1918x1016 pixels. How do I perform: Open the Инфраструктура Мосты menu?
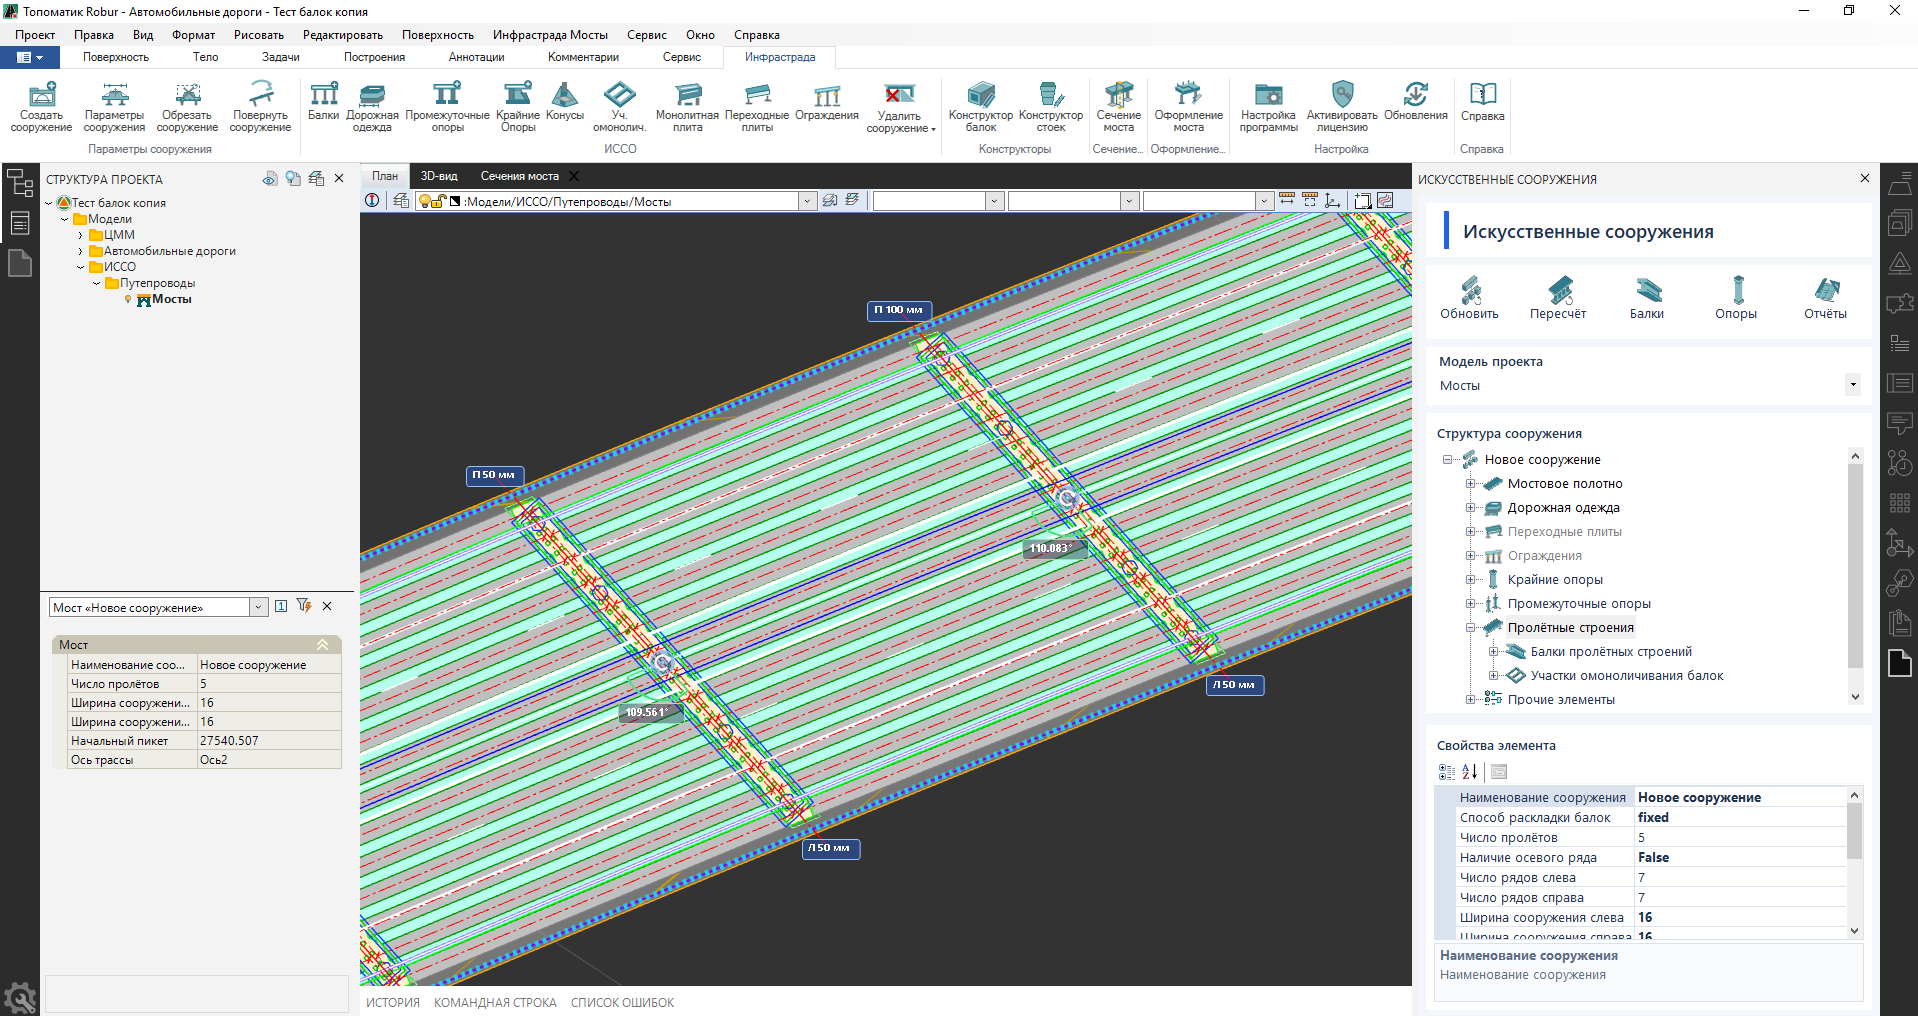click(550, 35)
